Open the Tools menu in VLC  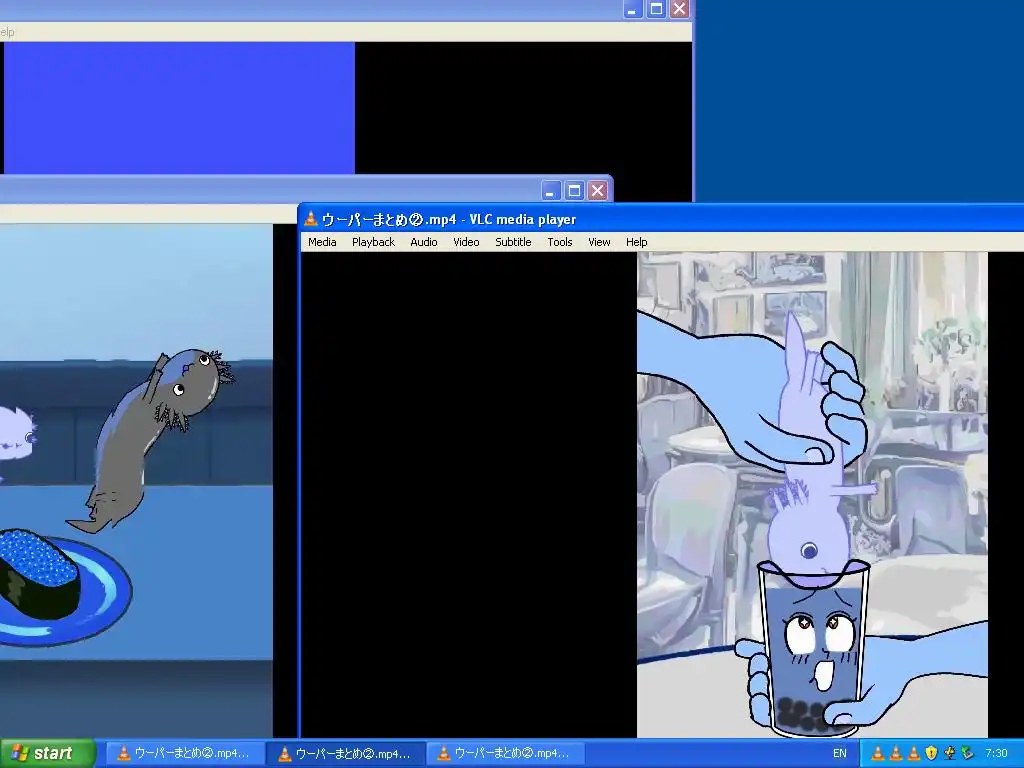pyautogui.click(x=560, y=242)
